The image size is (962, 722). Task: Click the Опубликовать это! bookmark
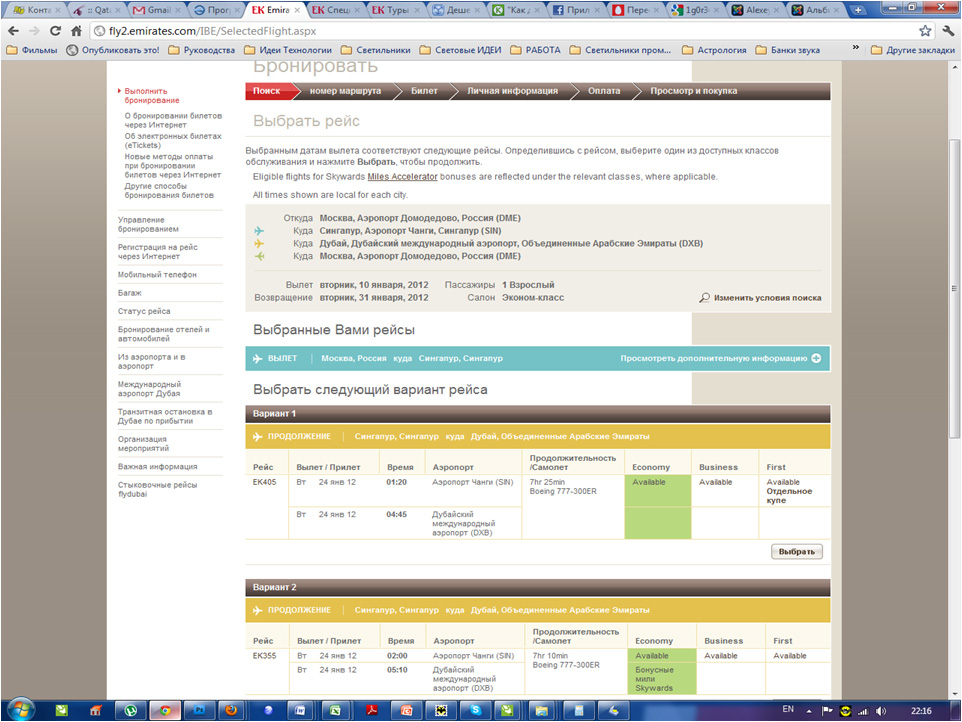click(113, 50)
